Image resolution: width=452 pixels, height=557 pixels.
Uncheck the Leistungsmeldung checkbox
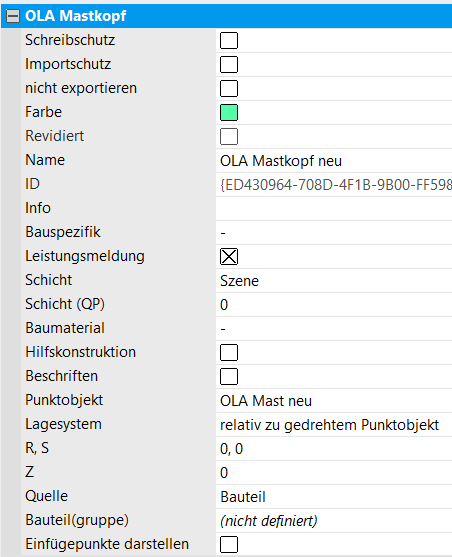[229, 256]
